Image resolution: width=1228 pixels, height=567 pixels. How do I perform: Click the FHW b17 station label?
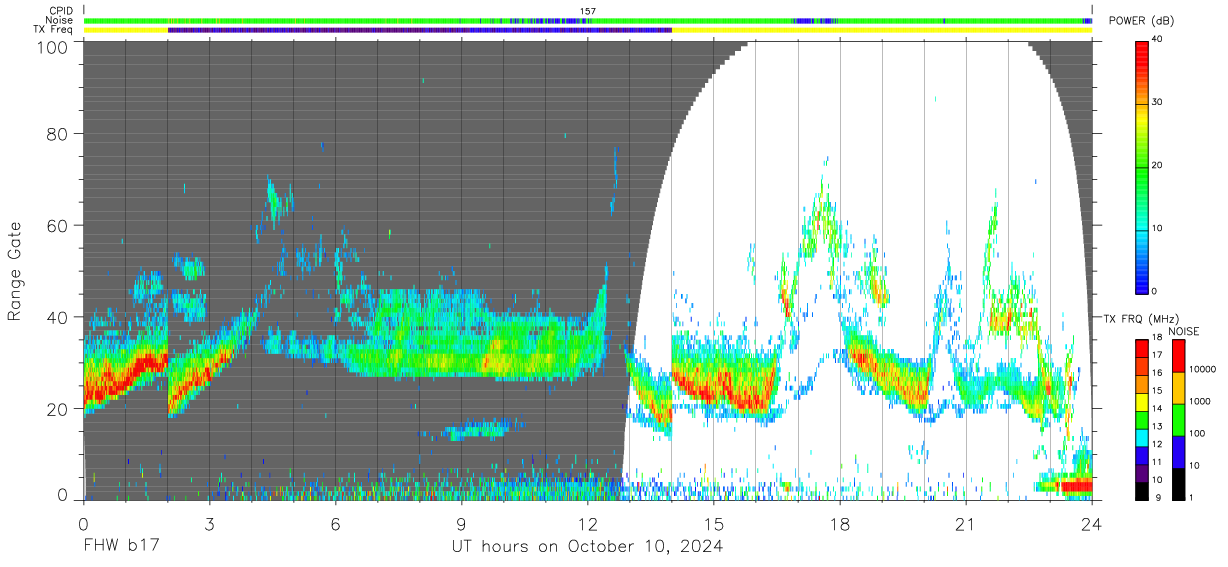pyautogui.click(x=121, y=547)
